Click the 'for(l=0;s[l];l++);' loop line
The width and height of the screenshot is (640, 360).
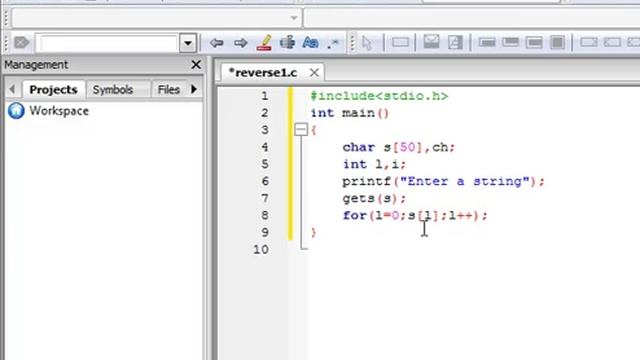(x=415, y=215)
